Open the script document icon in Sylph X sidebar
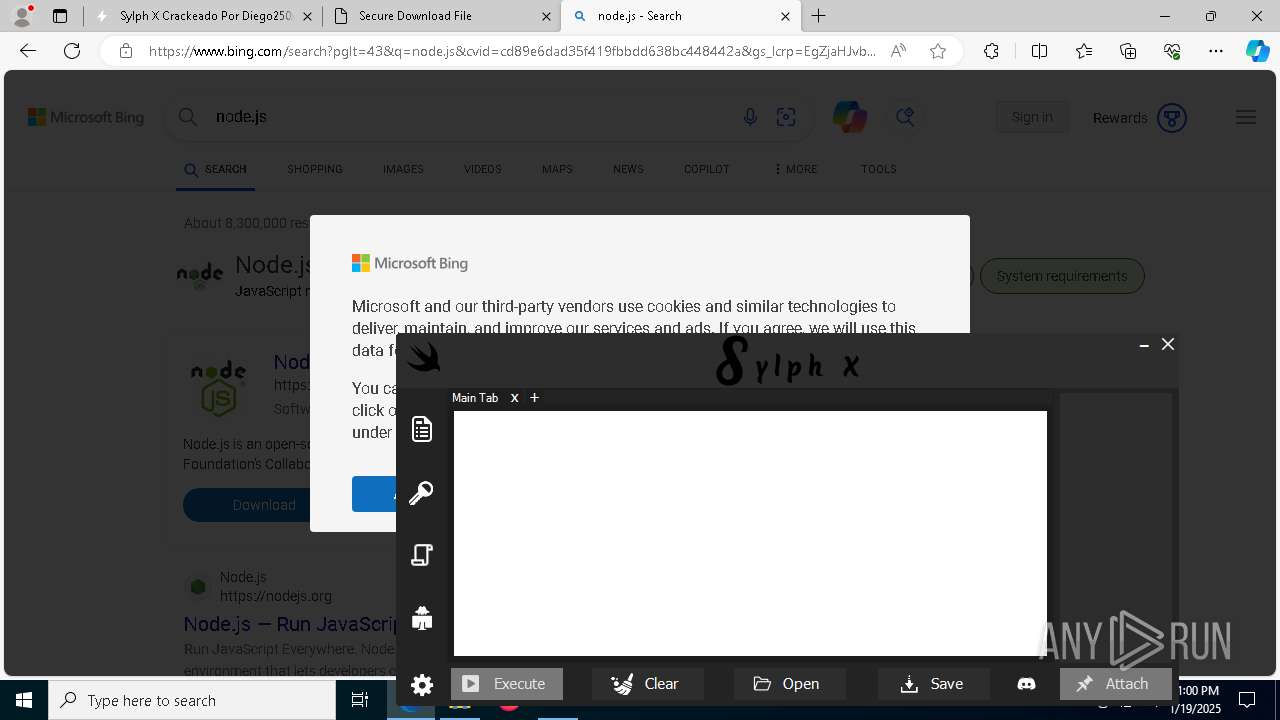Viewport: 1280px width, 720px height. tap(422, 429)
